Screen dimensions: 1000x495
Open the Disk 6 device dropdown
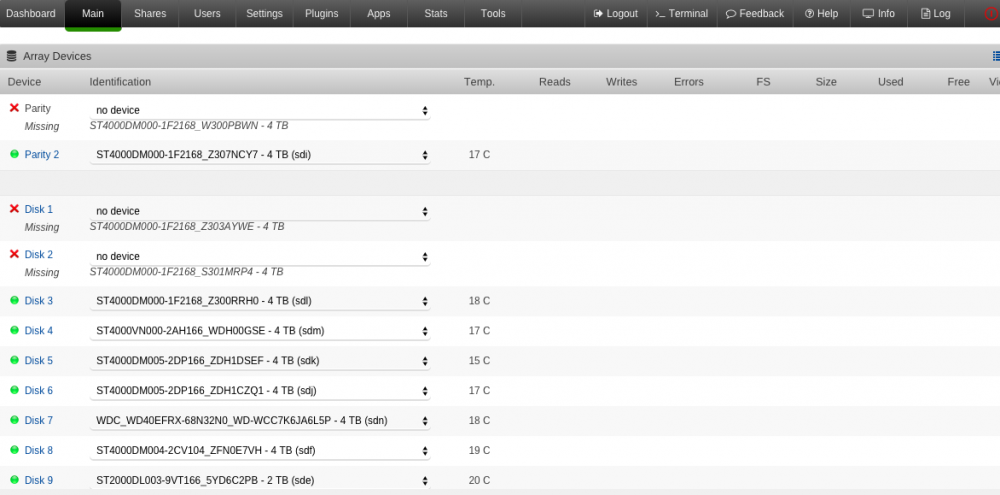click(x=260, y=390)
